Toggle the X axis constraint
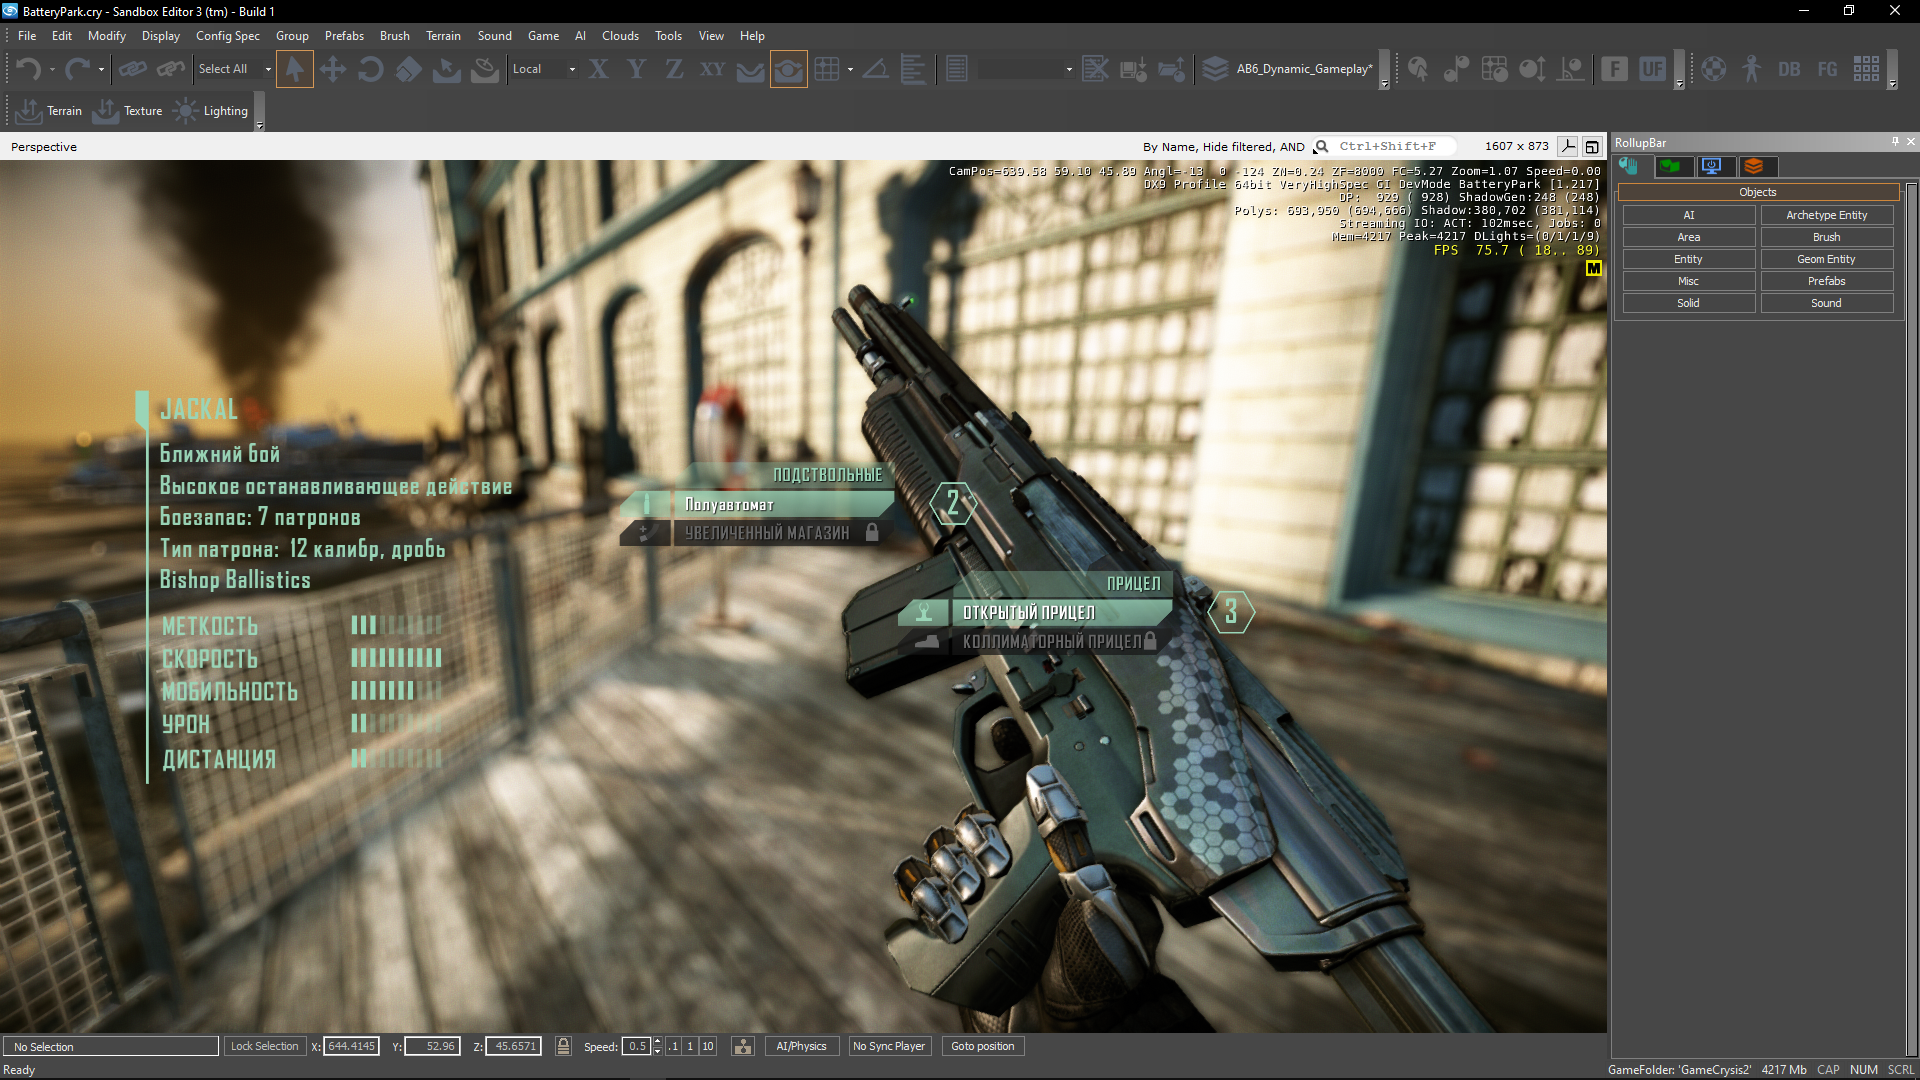The width and height of the screenshot is (1920, 1080). coord(598,69)
